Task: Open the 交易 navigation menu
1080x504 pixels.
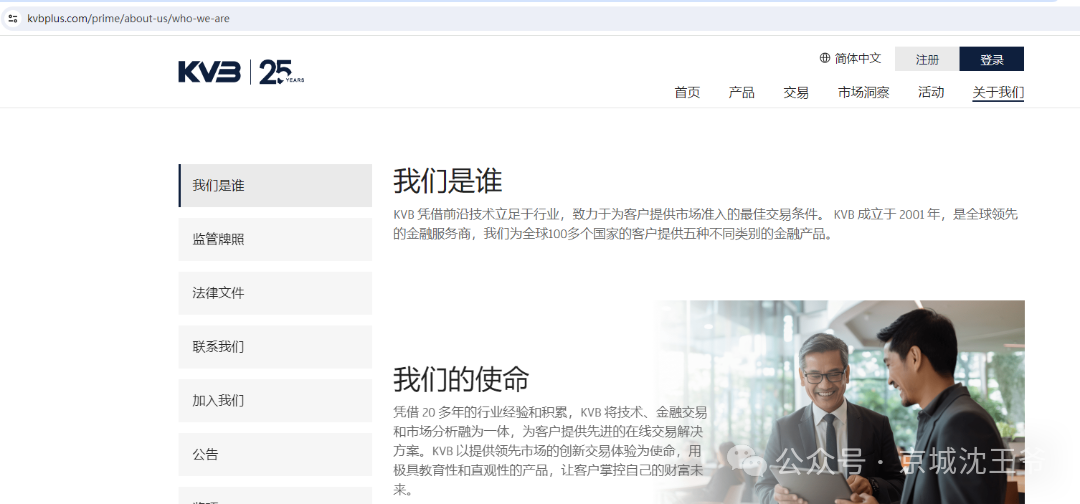Action: (796, 93)
